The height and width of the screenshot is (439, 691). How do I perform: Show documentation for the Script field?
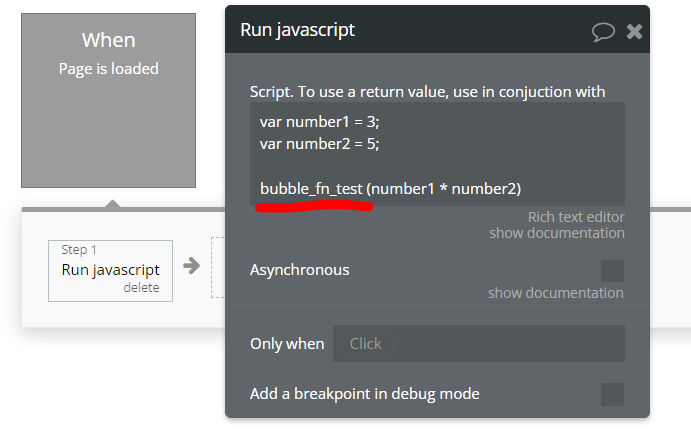point(557,233)
